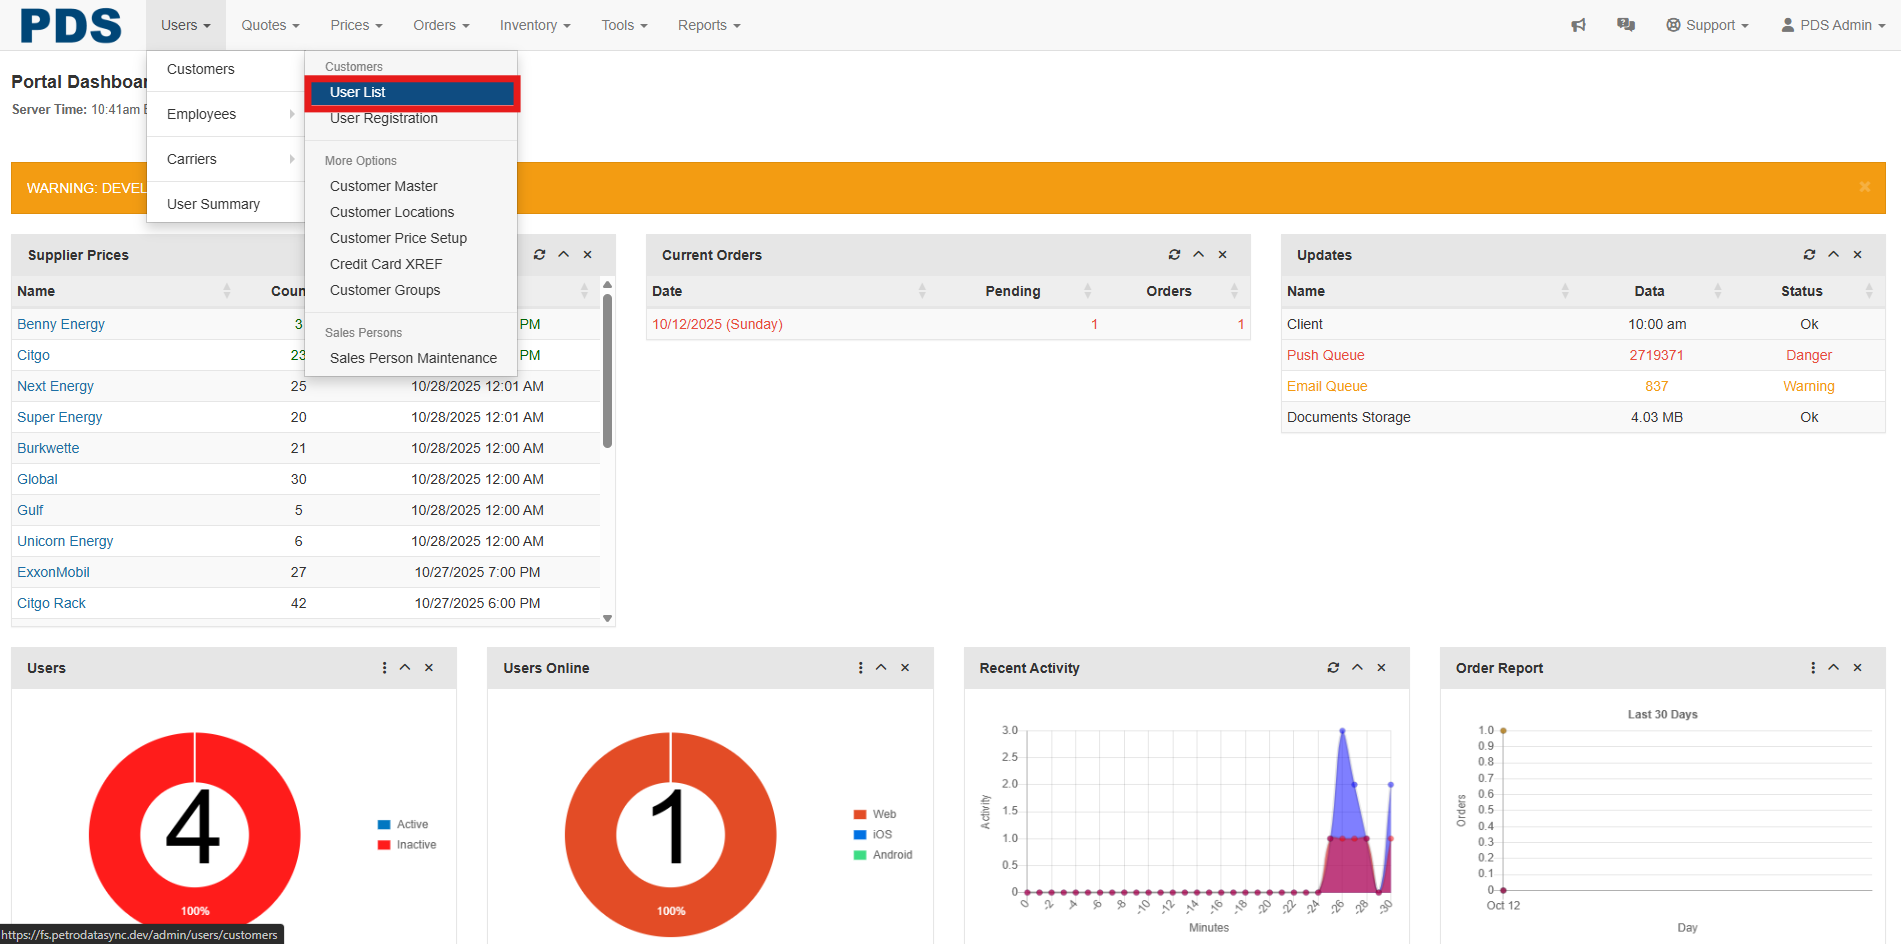Open Users panel options menu icon
The width and height of the screenshot is (1901, 944).
pyautogui.click(x=384, y=668)
